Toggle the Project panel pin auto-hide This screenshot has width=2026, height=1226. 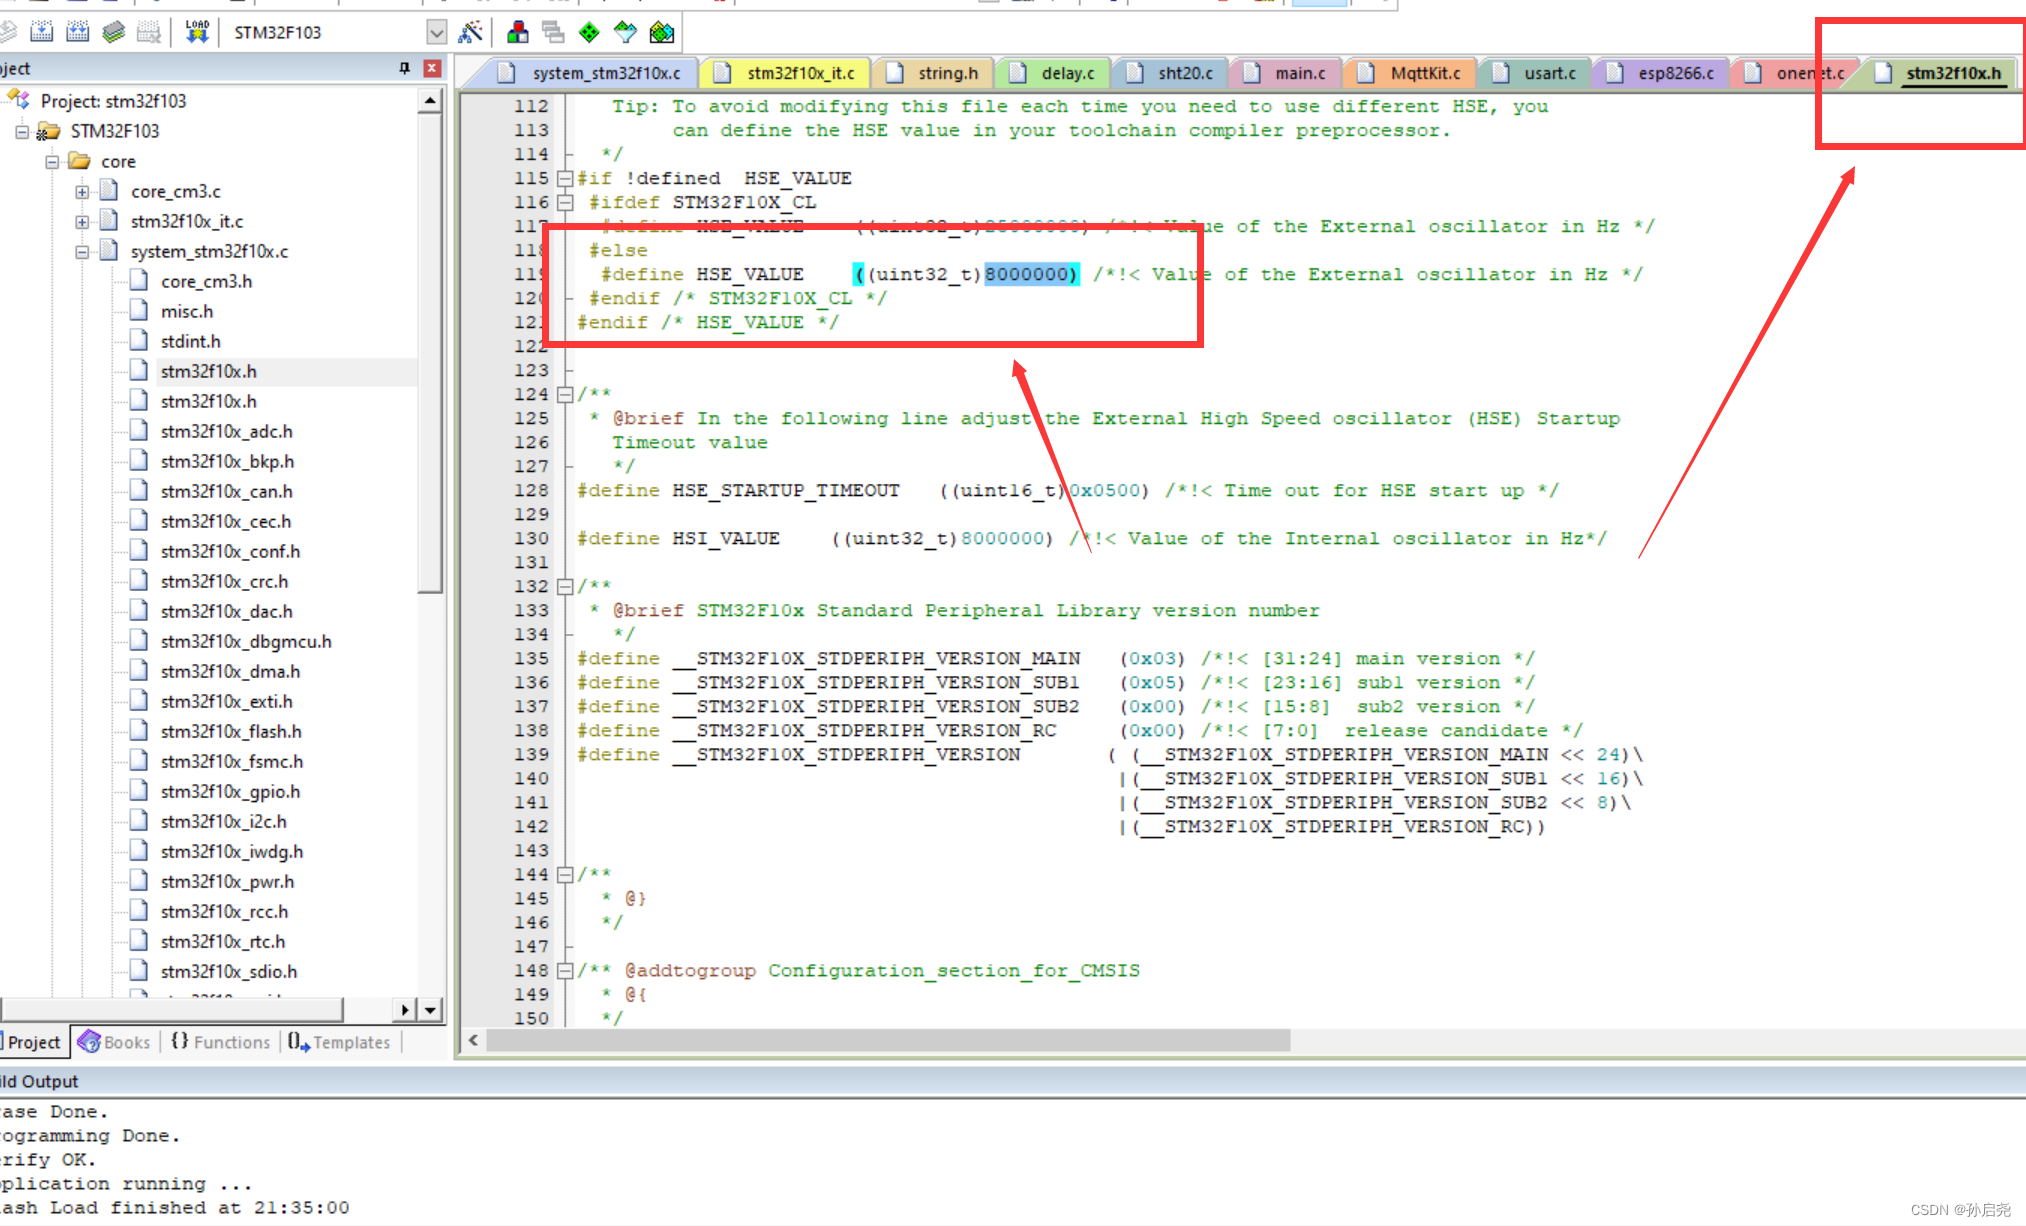(404, 68)
